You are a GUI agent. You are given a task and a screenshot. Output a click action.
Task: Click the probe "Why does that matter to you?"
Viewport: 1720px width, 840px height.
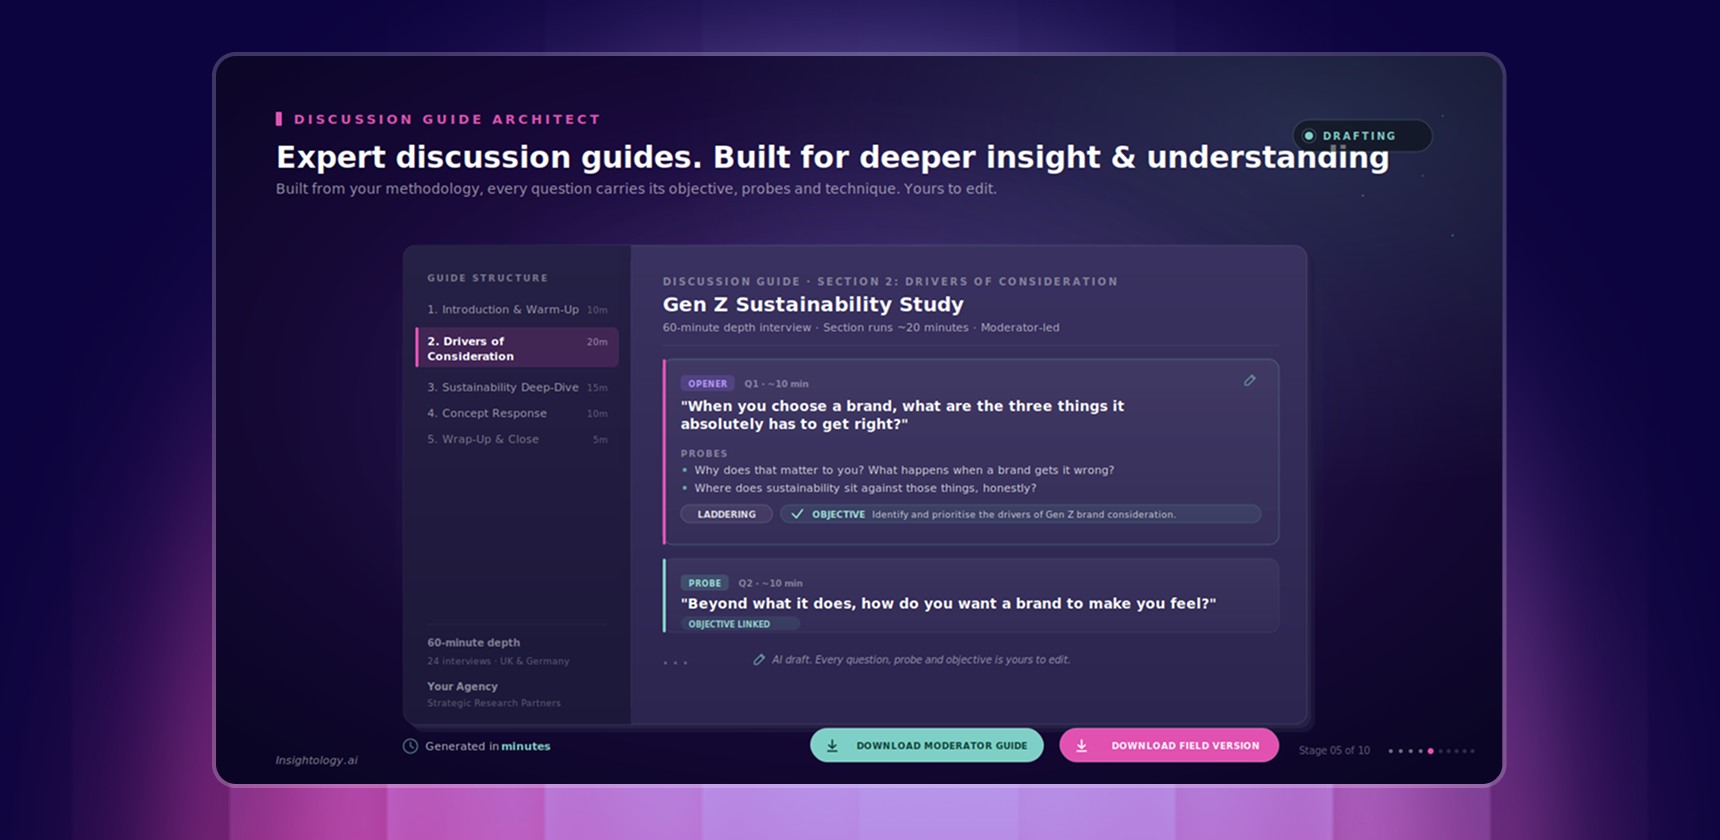point(904,470)
